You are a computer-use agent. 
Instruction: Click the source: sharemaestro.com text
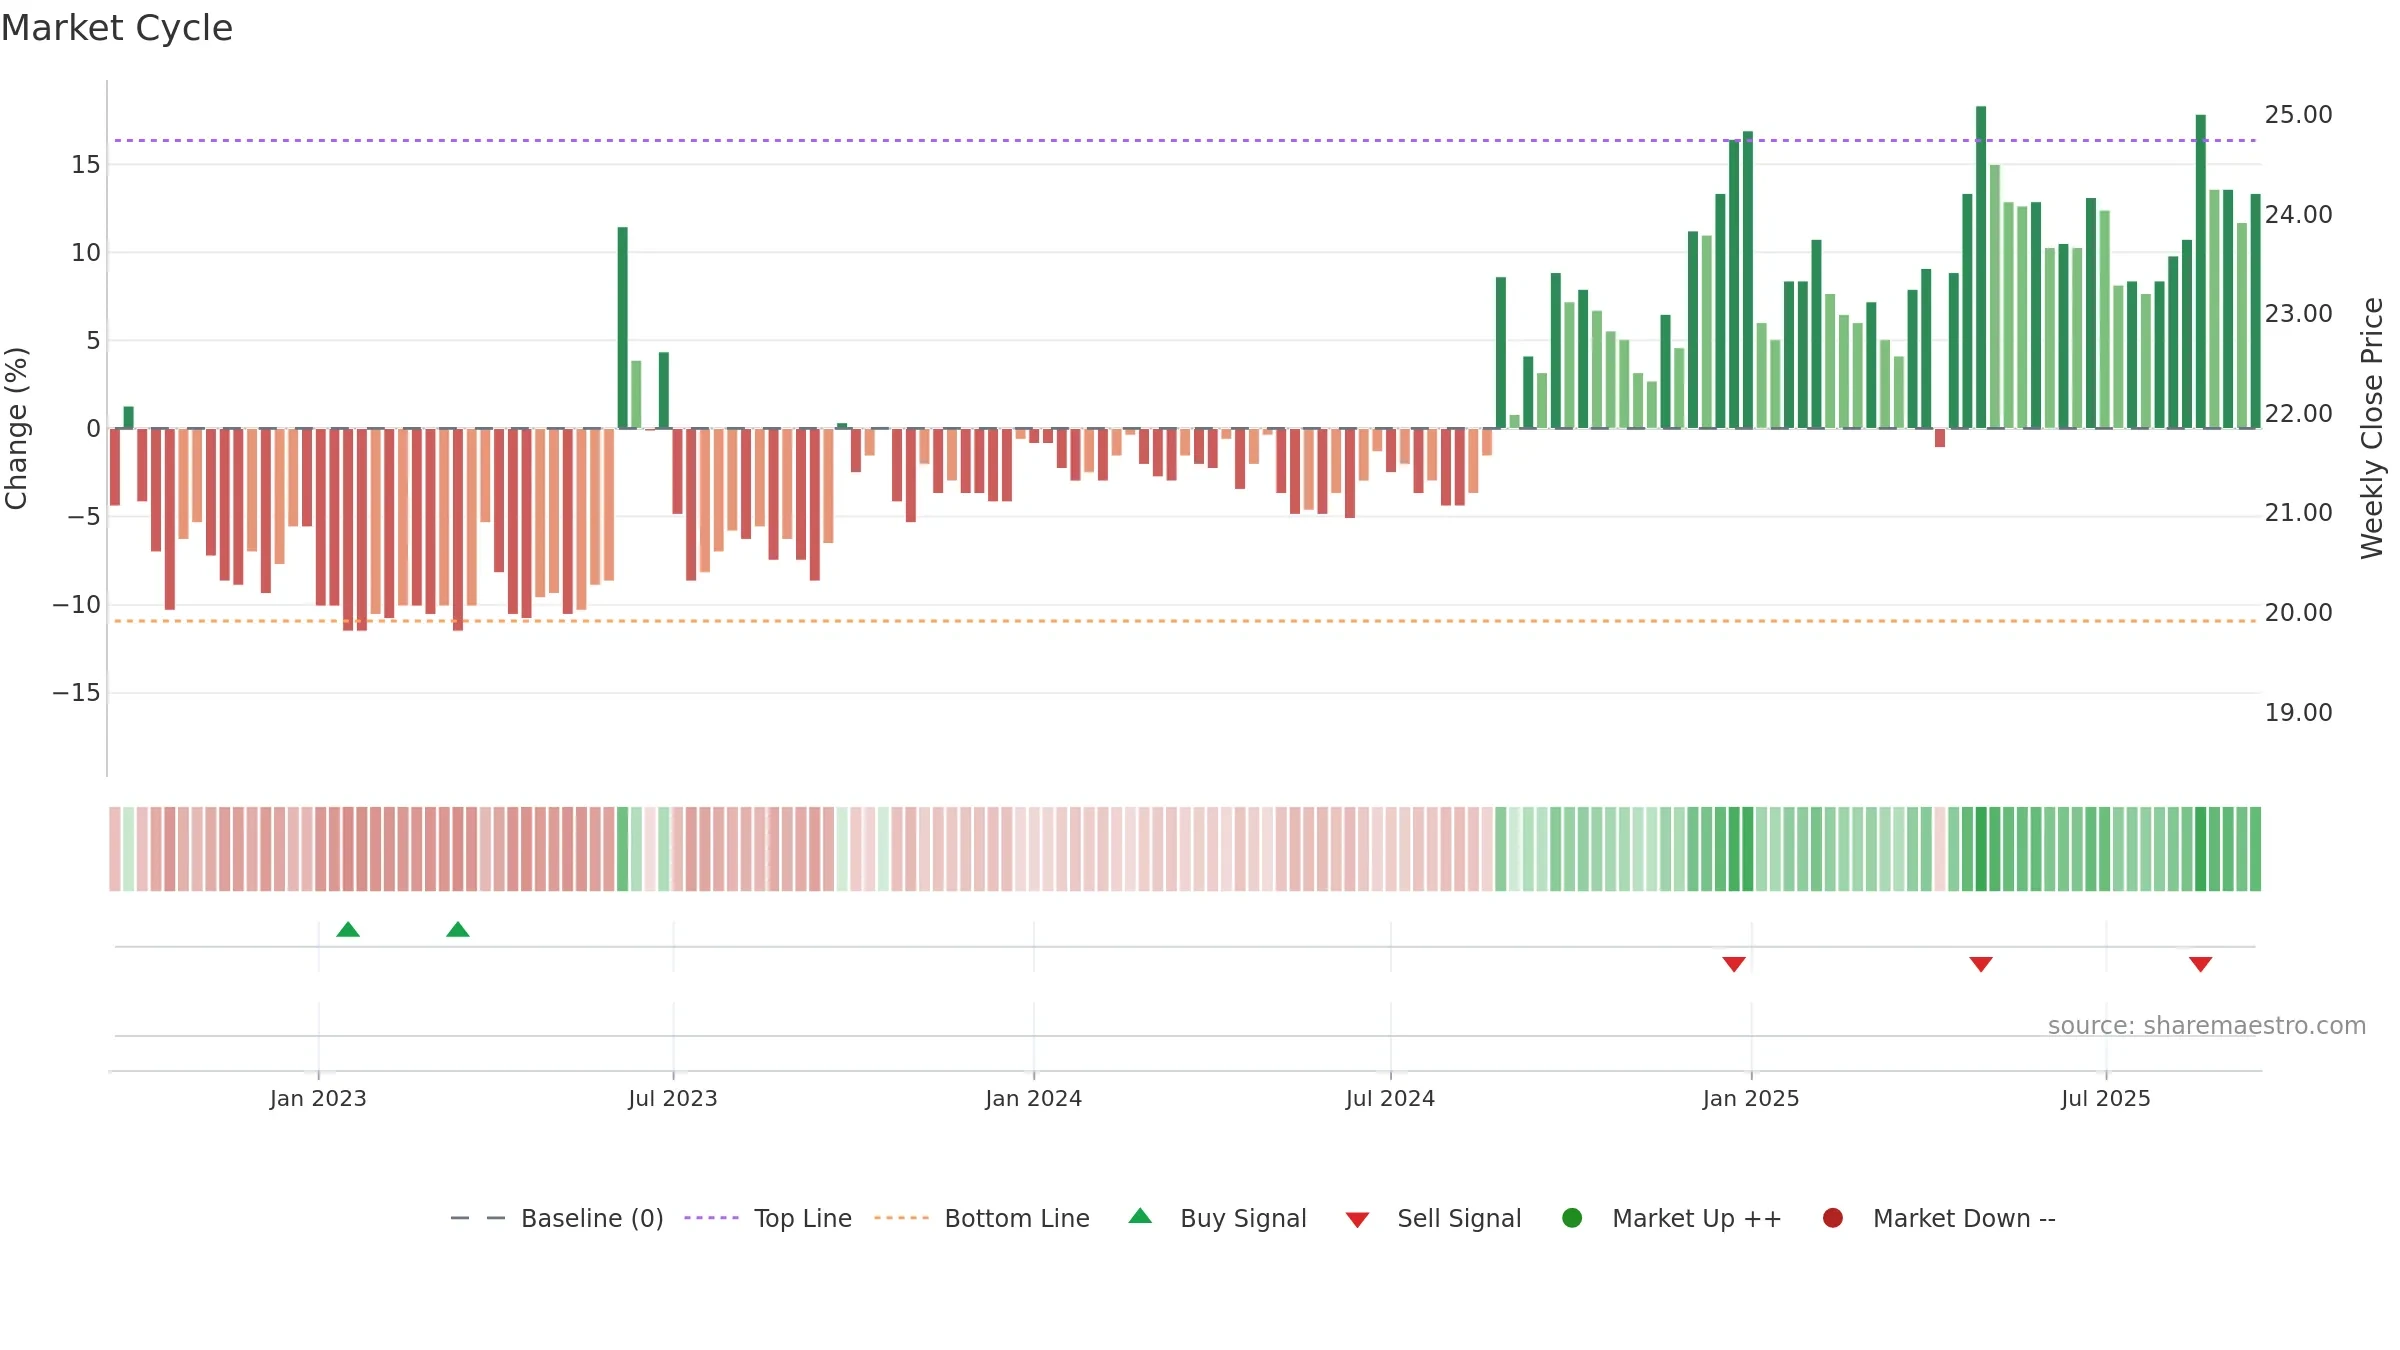click(x=2207, y=1026)
